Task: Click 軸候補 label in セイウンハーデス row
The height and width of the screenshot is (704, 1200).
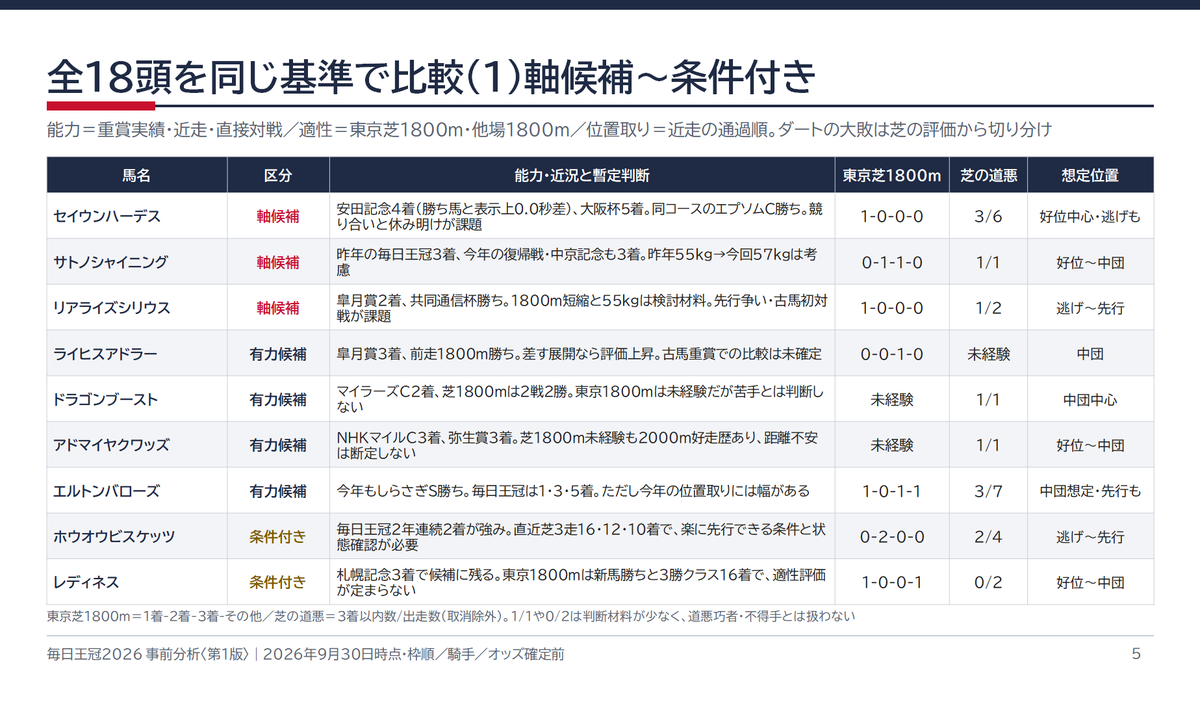Action: tap(278, 216)
